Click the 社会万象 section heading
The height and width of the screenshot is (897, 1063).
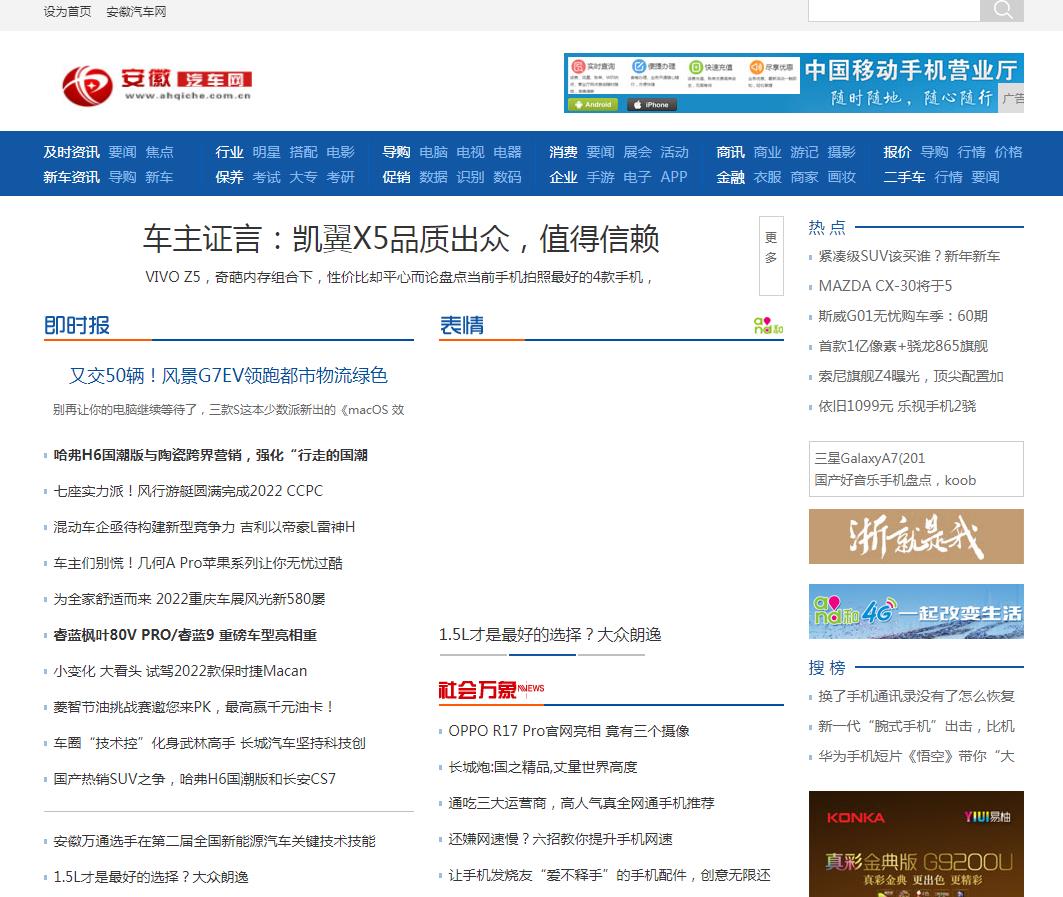click(x=477, y=690)
